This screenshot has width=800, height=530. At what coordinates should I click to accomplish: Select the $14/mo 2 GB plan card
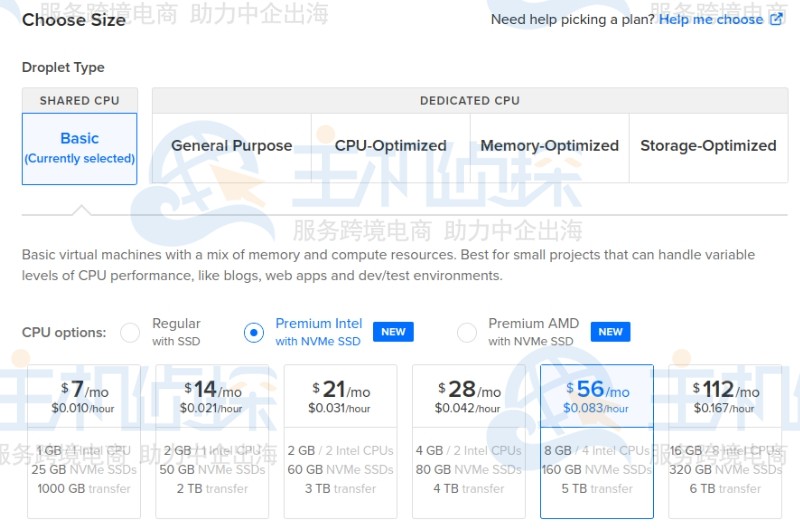(212, 441)
